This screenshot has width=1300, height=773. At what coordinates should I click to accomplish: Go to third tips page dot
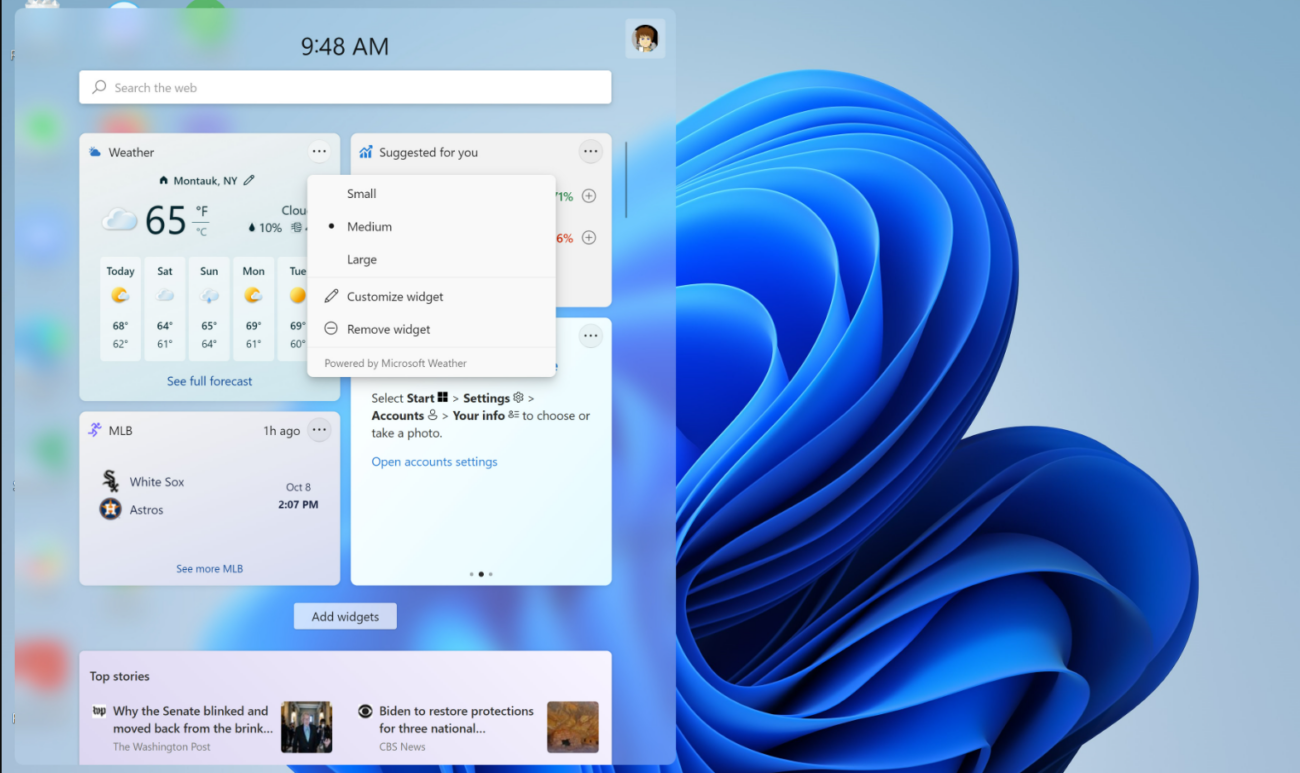click(491, 574)
